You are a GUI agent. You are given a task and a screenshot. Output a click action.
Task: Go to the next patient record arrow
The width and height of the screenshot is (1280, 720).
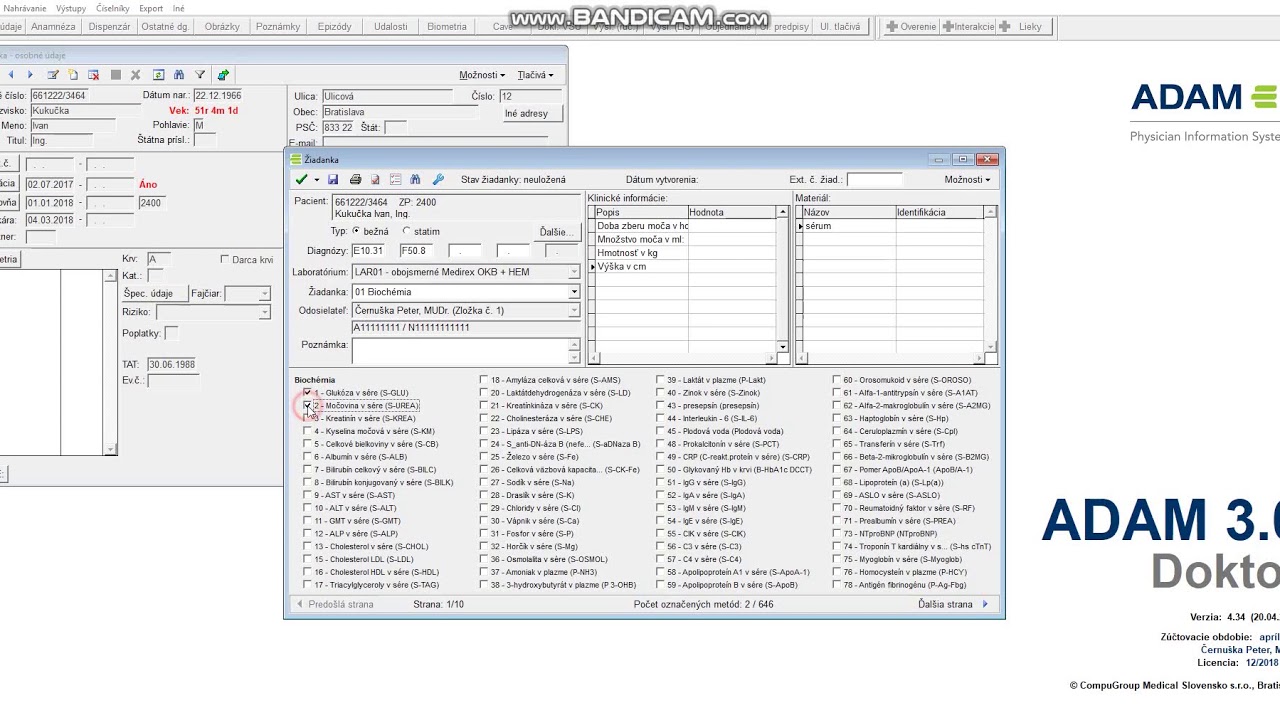pos(30,75)
